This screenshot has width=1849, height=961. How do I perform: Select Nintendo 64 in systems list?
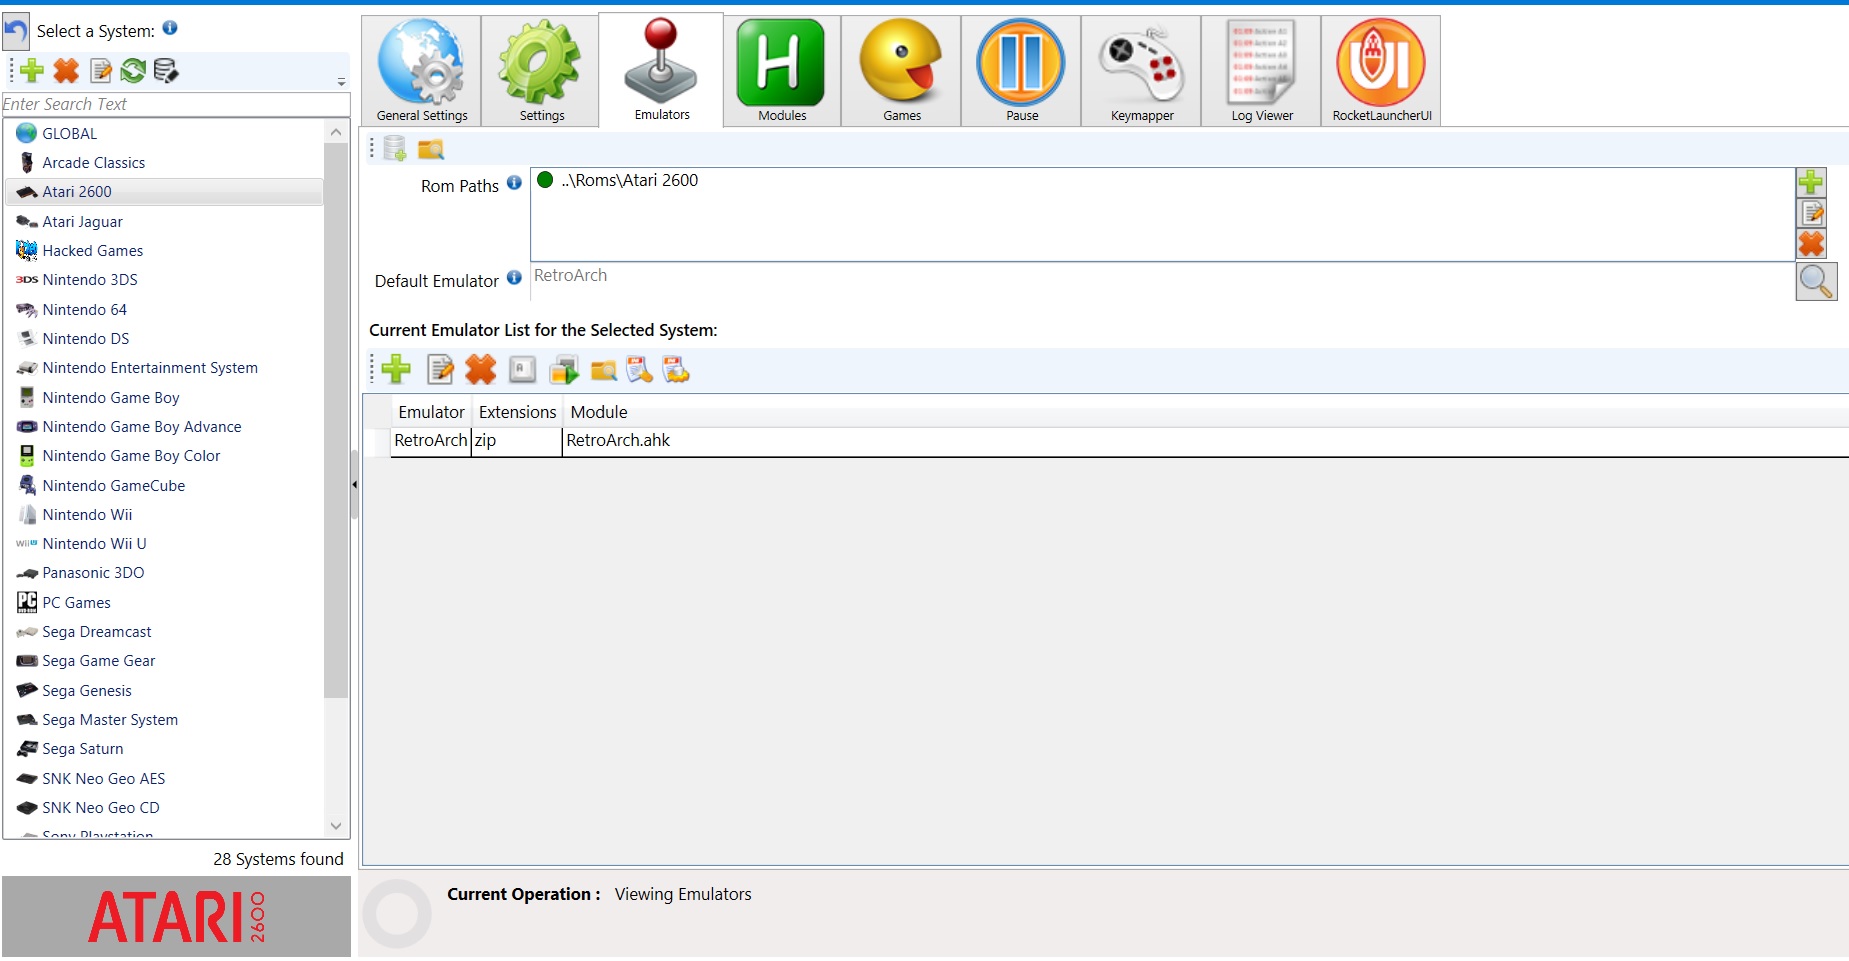point(85,310)
